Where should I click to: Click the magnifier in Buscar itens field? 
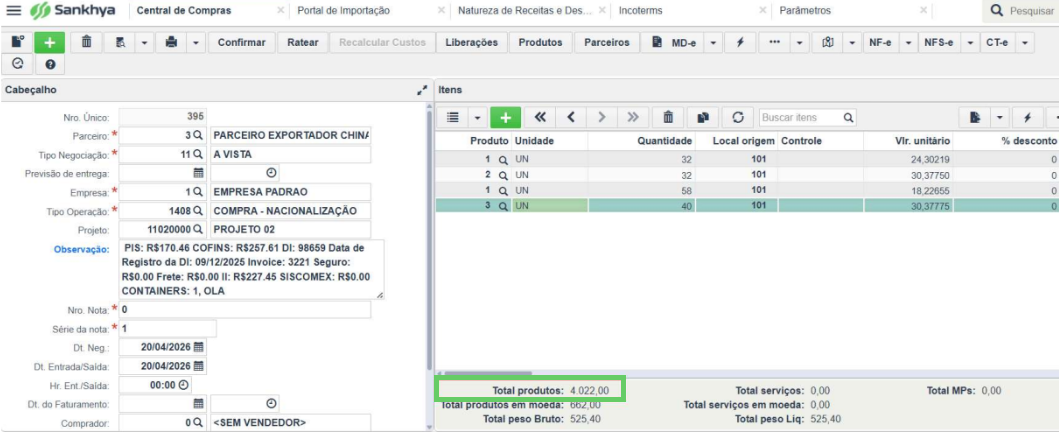(848, 117)
